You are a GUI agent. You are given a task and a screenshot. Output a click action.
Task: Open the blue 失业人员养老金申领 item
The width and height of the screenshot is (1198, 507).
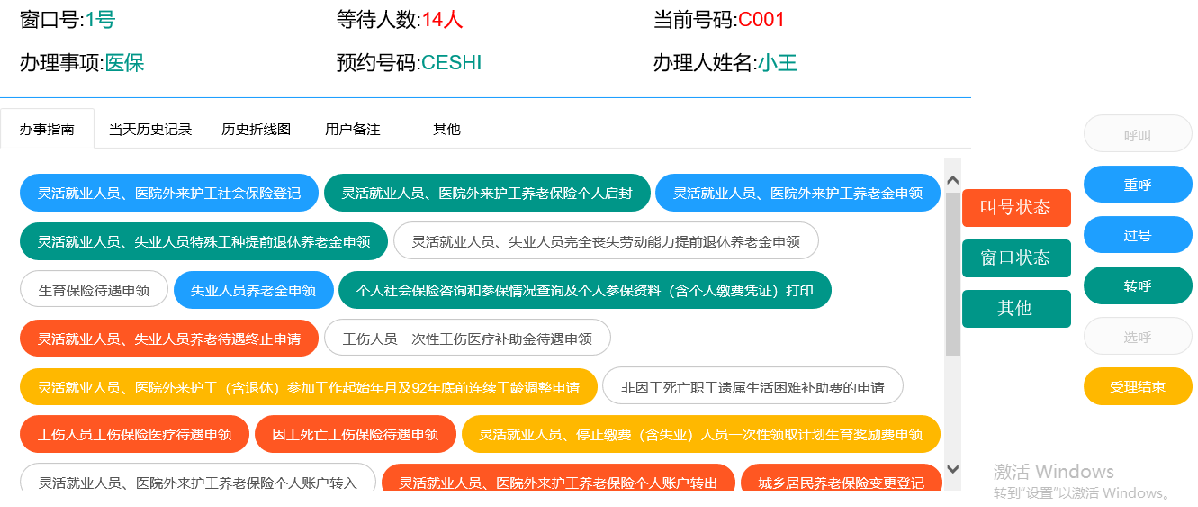(253, 290)
